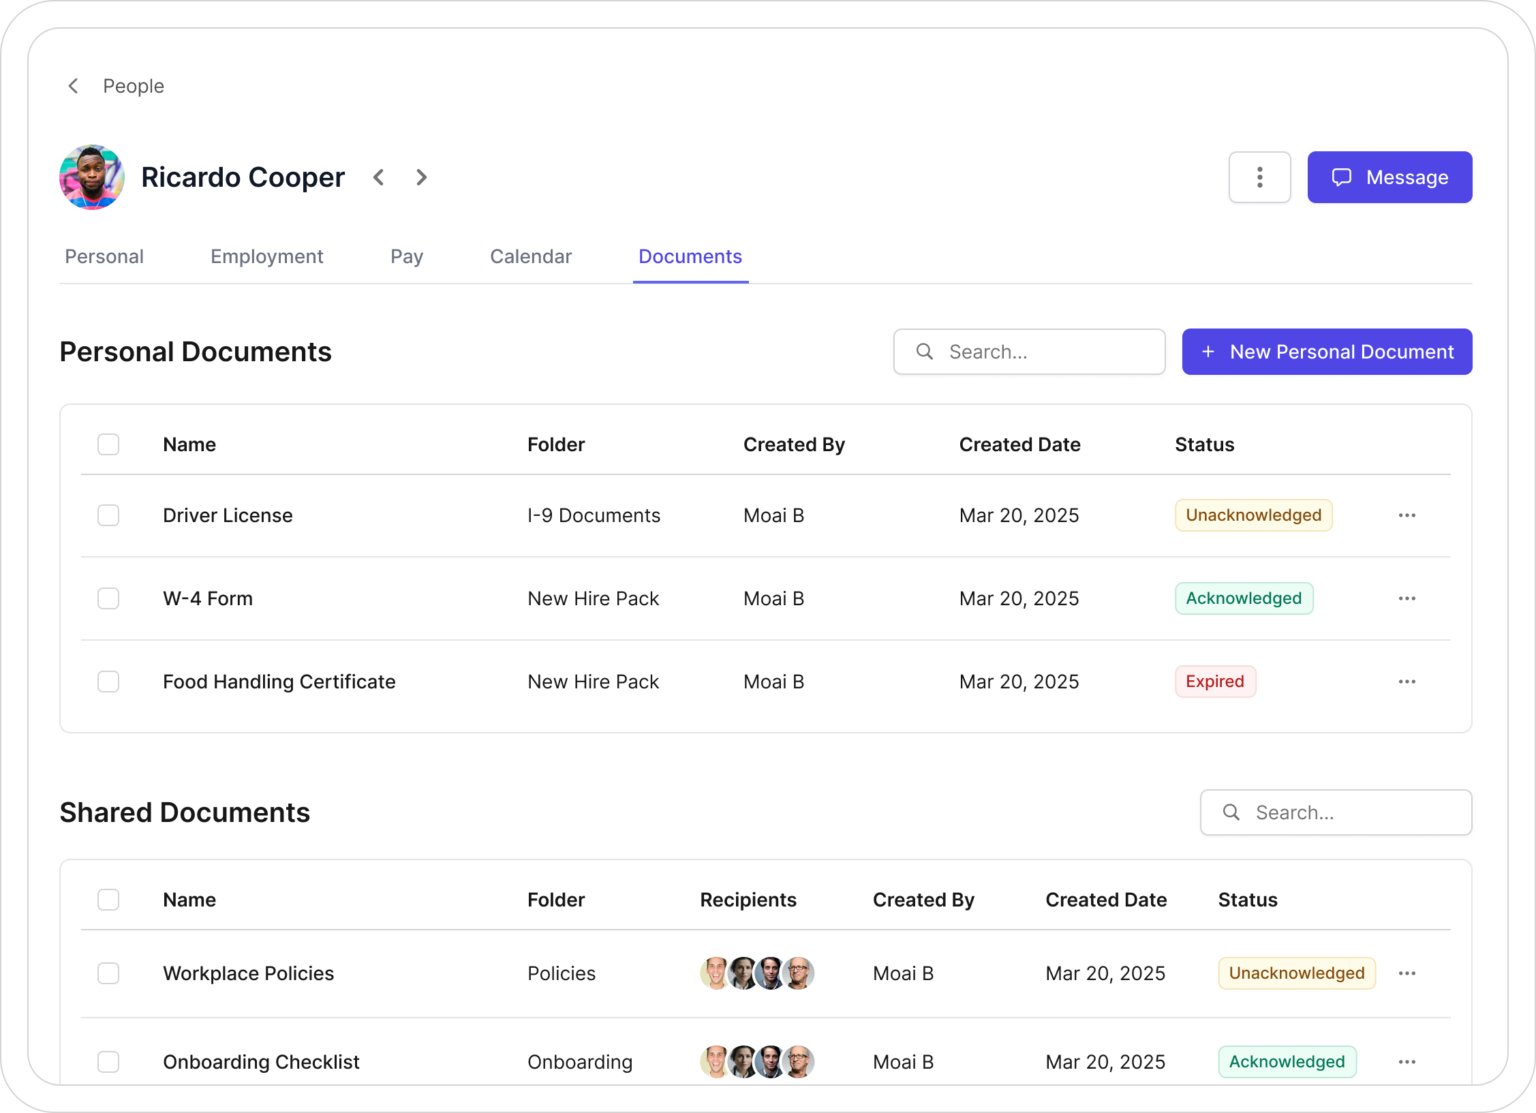Click the search magnifier in Personal Documents
This screenshot has height=1113, width=1536.
[x=922, y=351]
